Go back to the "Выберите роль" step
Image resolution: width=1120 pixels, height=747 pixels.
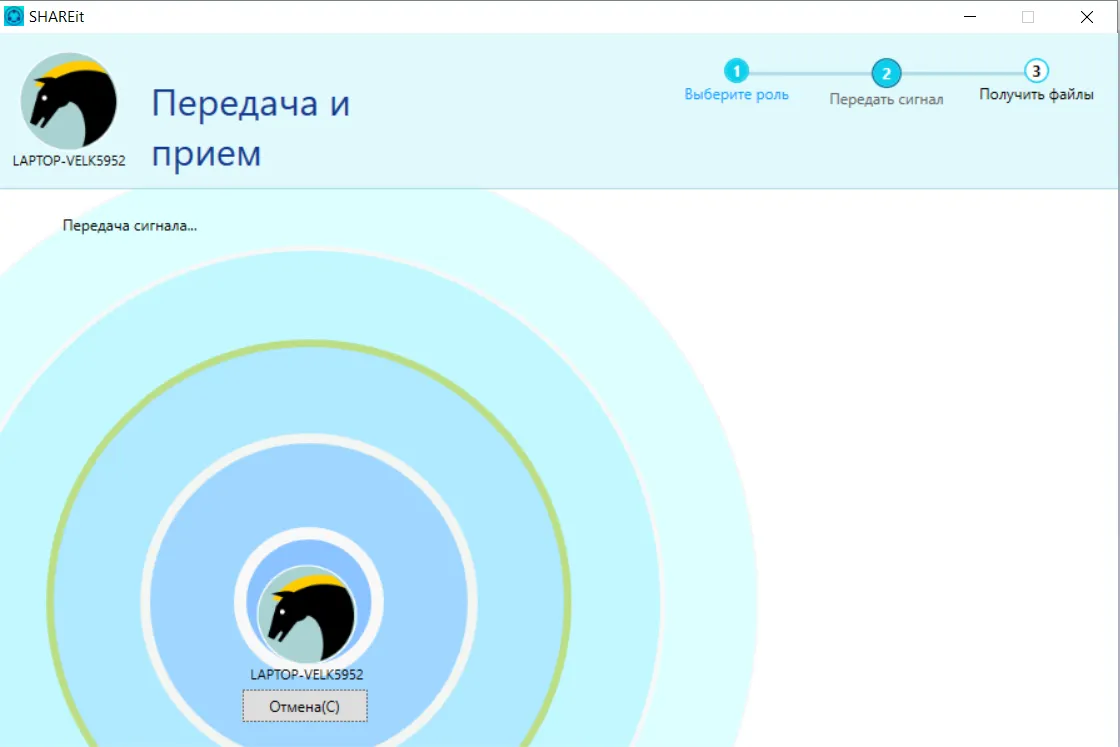pyautogui.click(x=736, y=95)
